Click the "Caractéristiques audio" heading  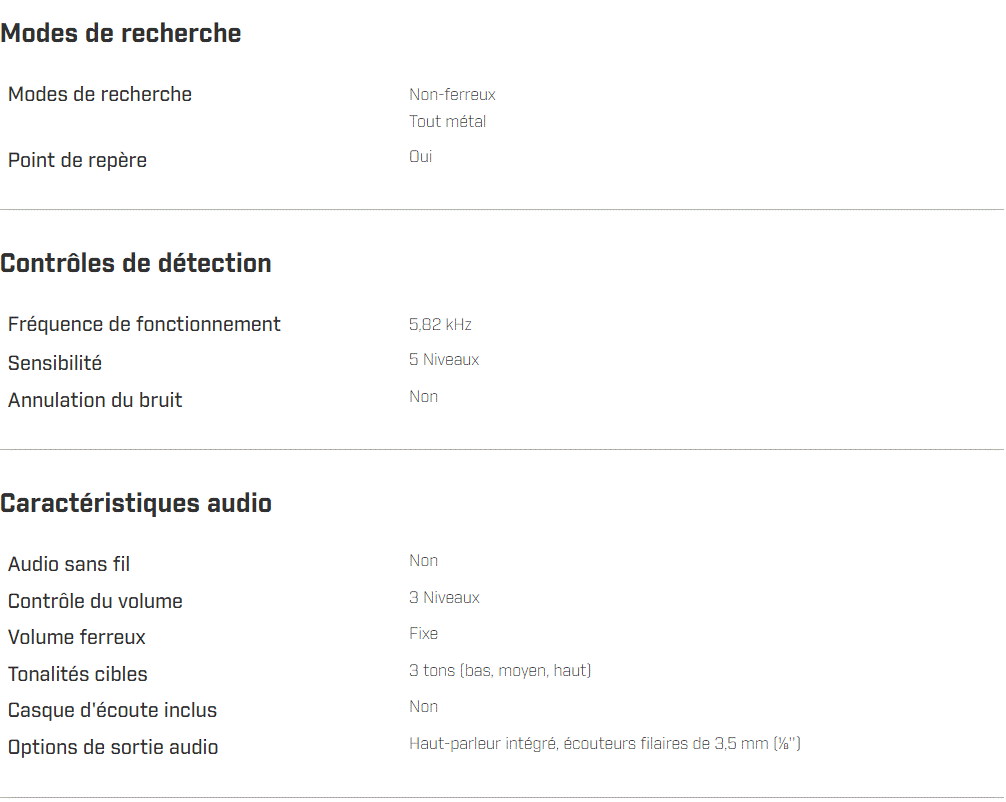136,503
